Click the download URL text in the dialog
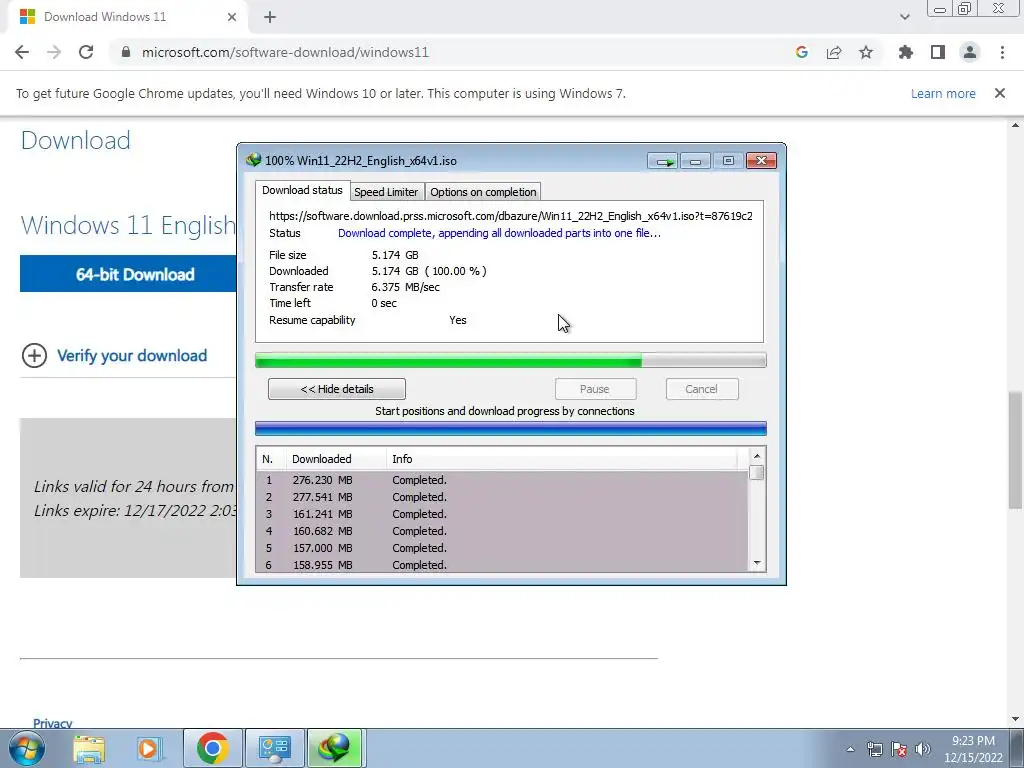 point(511,216)
